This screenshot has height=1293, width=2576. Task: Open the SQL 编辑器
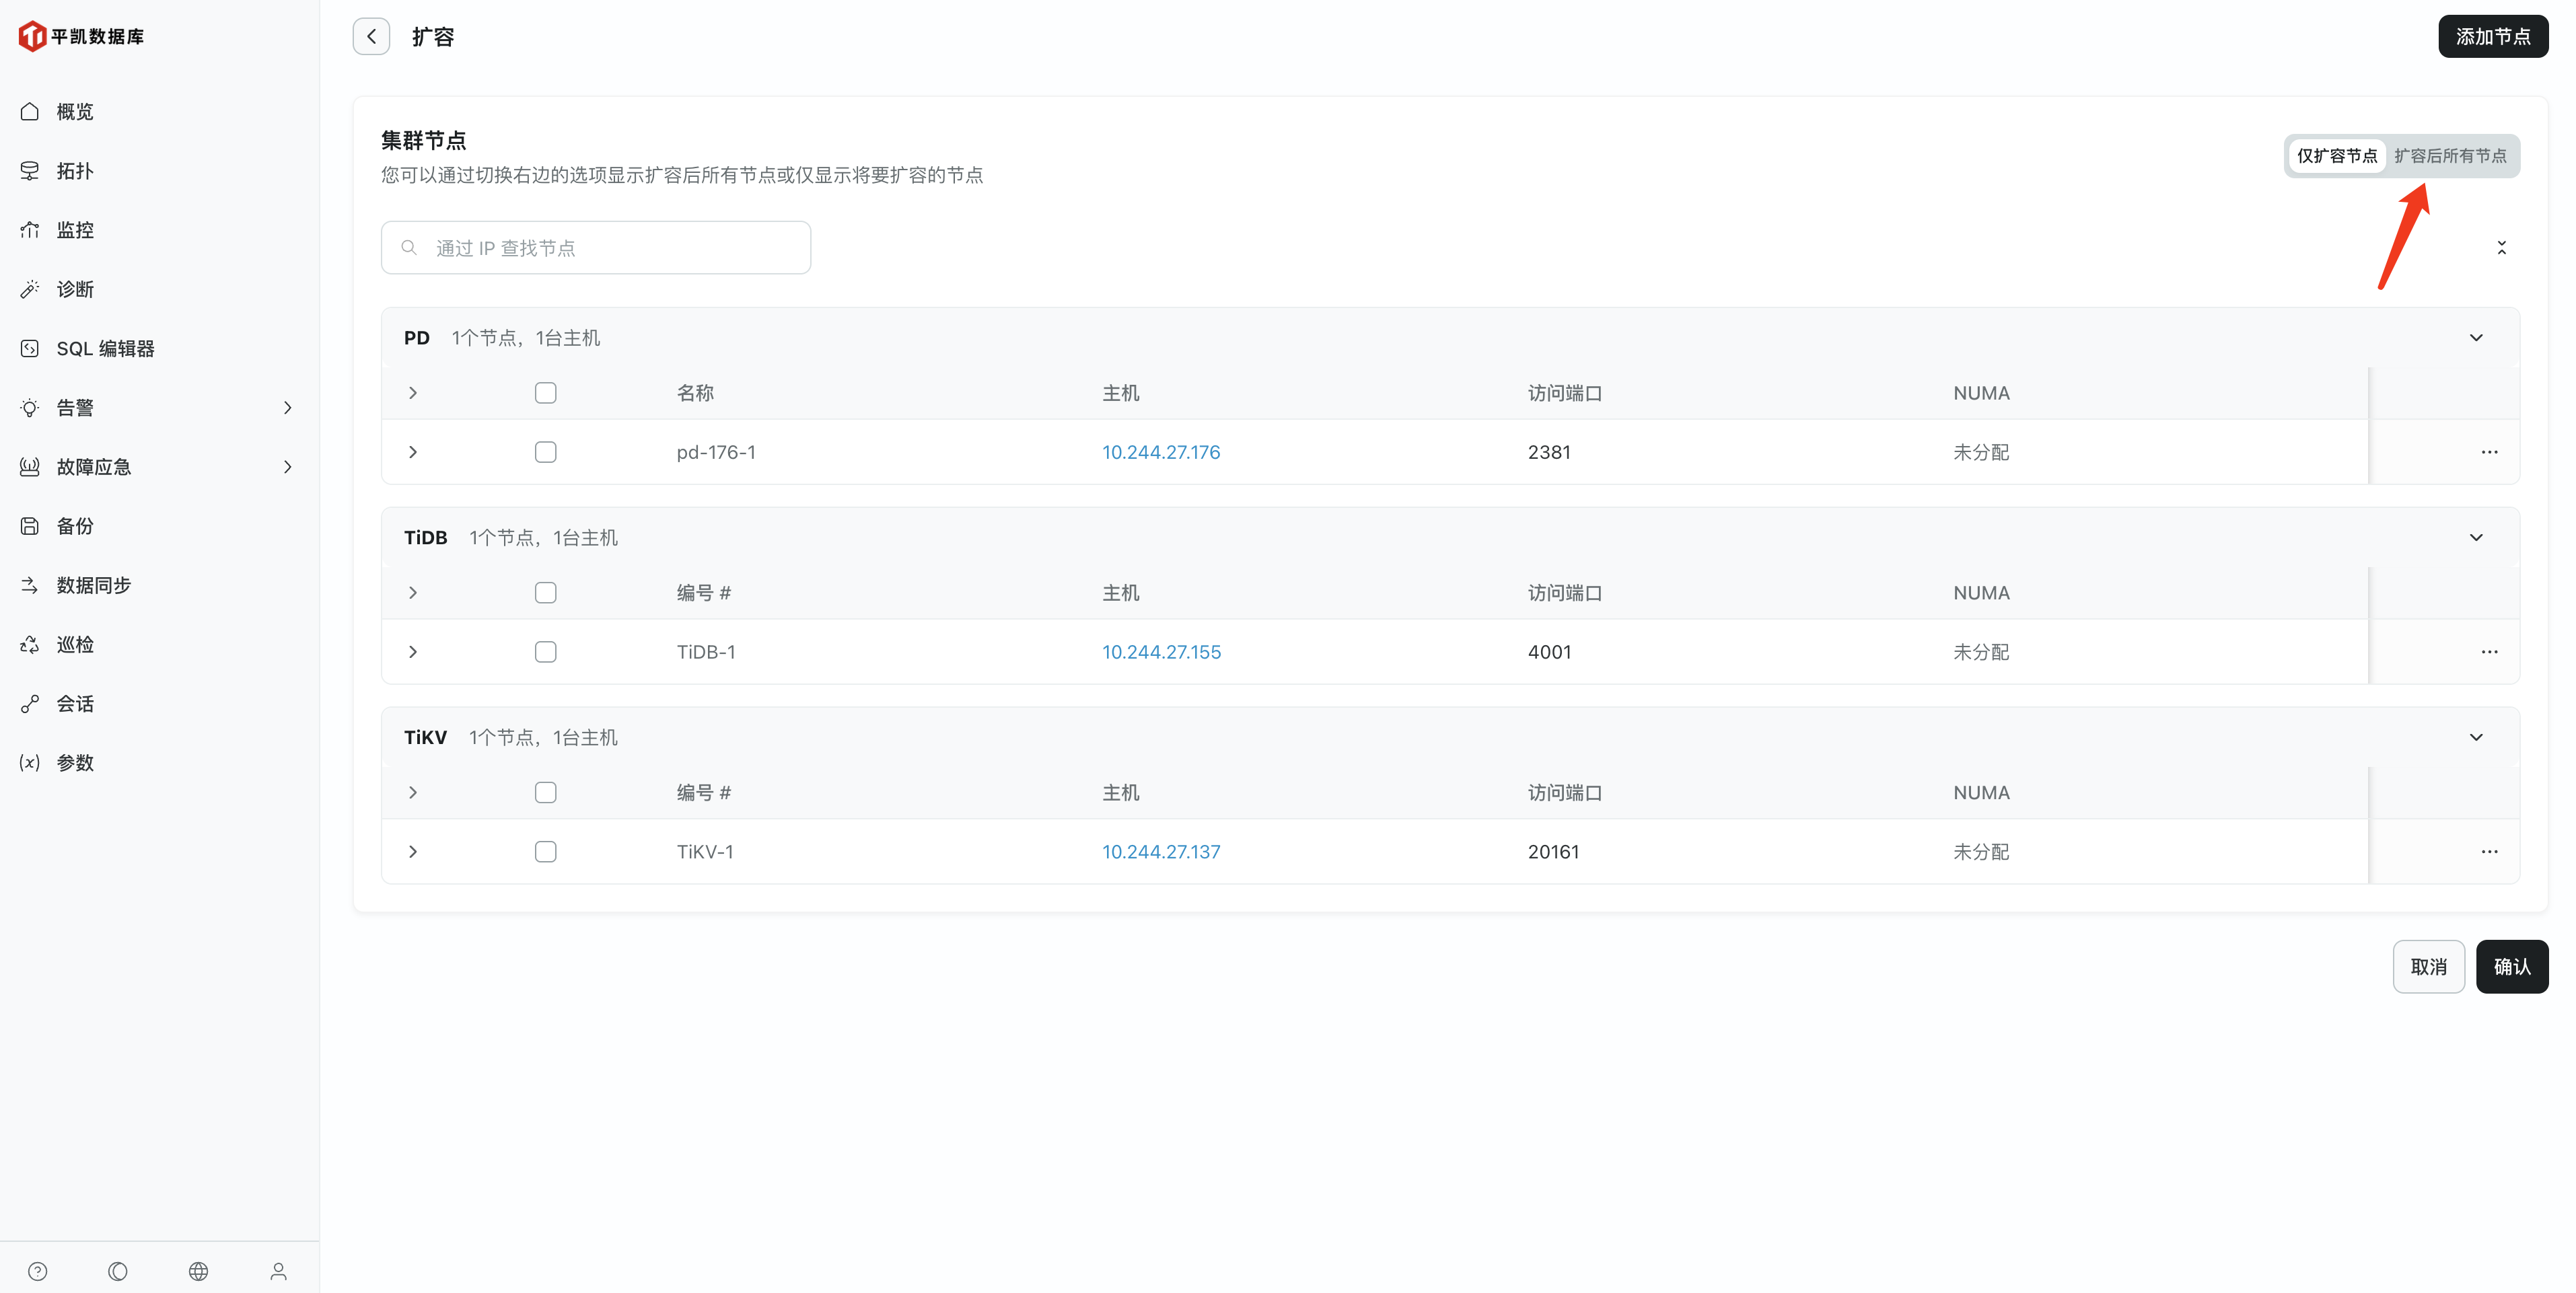[105, 347]
